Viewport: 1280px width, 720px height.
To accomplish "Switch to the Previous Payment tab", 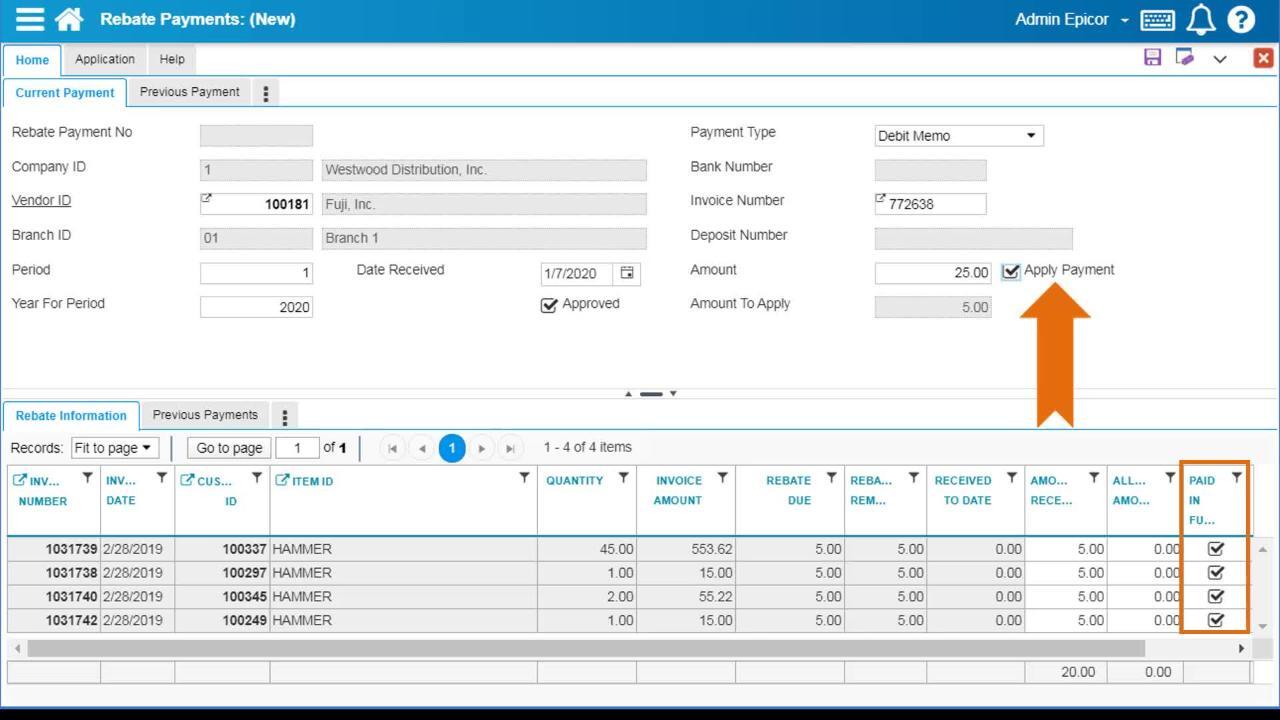I will (x=189, y=92).
